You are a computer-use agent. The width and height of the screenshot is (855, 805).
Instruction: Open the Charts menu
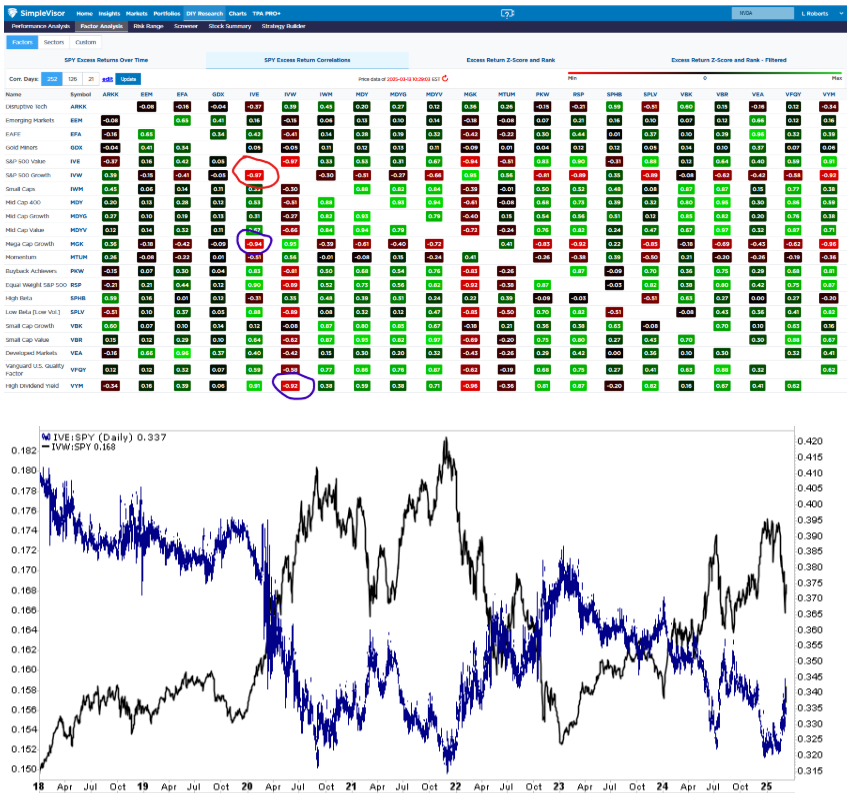pyautogui.click(x=238, y=14)
